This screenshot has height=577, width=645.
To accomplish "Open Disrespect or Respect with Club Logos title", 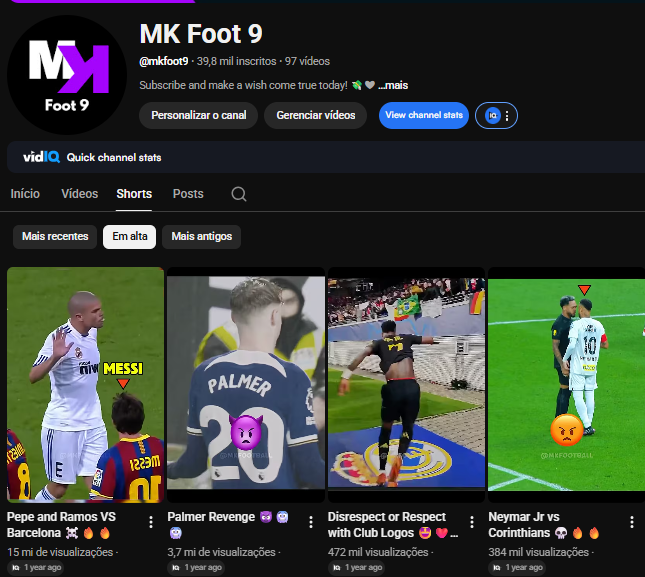I will coord(393,525).
